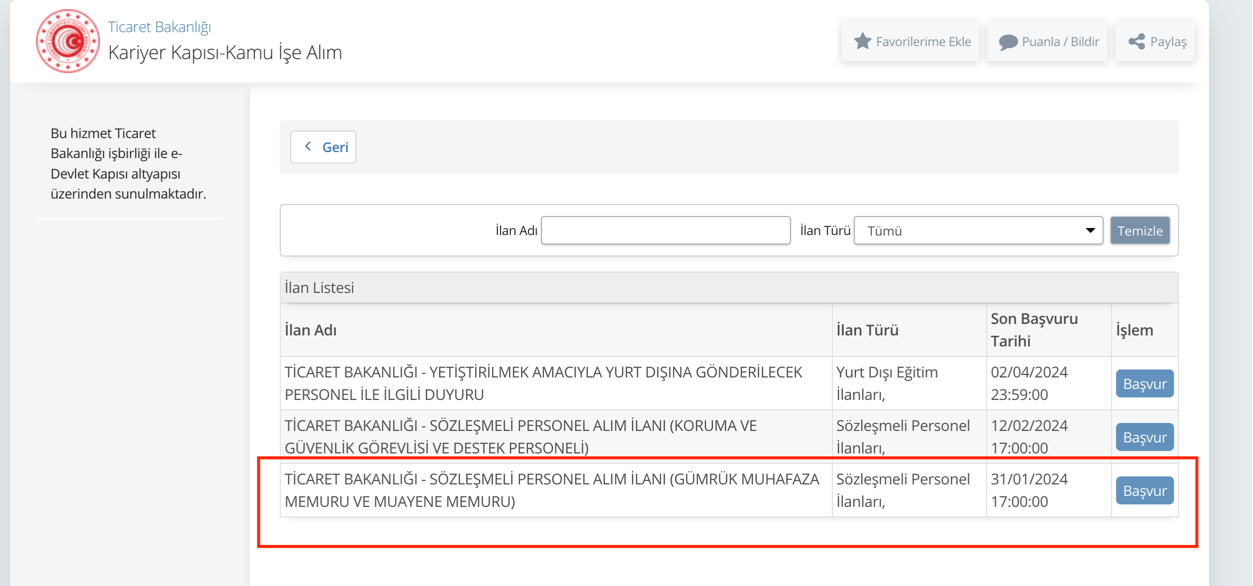This screenshot has width=1253, height=586.
Task: Click the Kariyer Kapısı-Kamu İşe Alım page title
Action: (x=225, y=53)
